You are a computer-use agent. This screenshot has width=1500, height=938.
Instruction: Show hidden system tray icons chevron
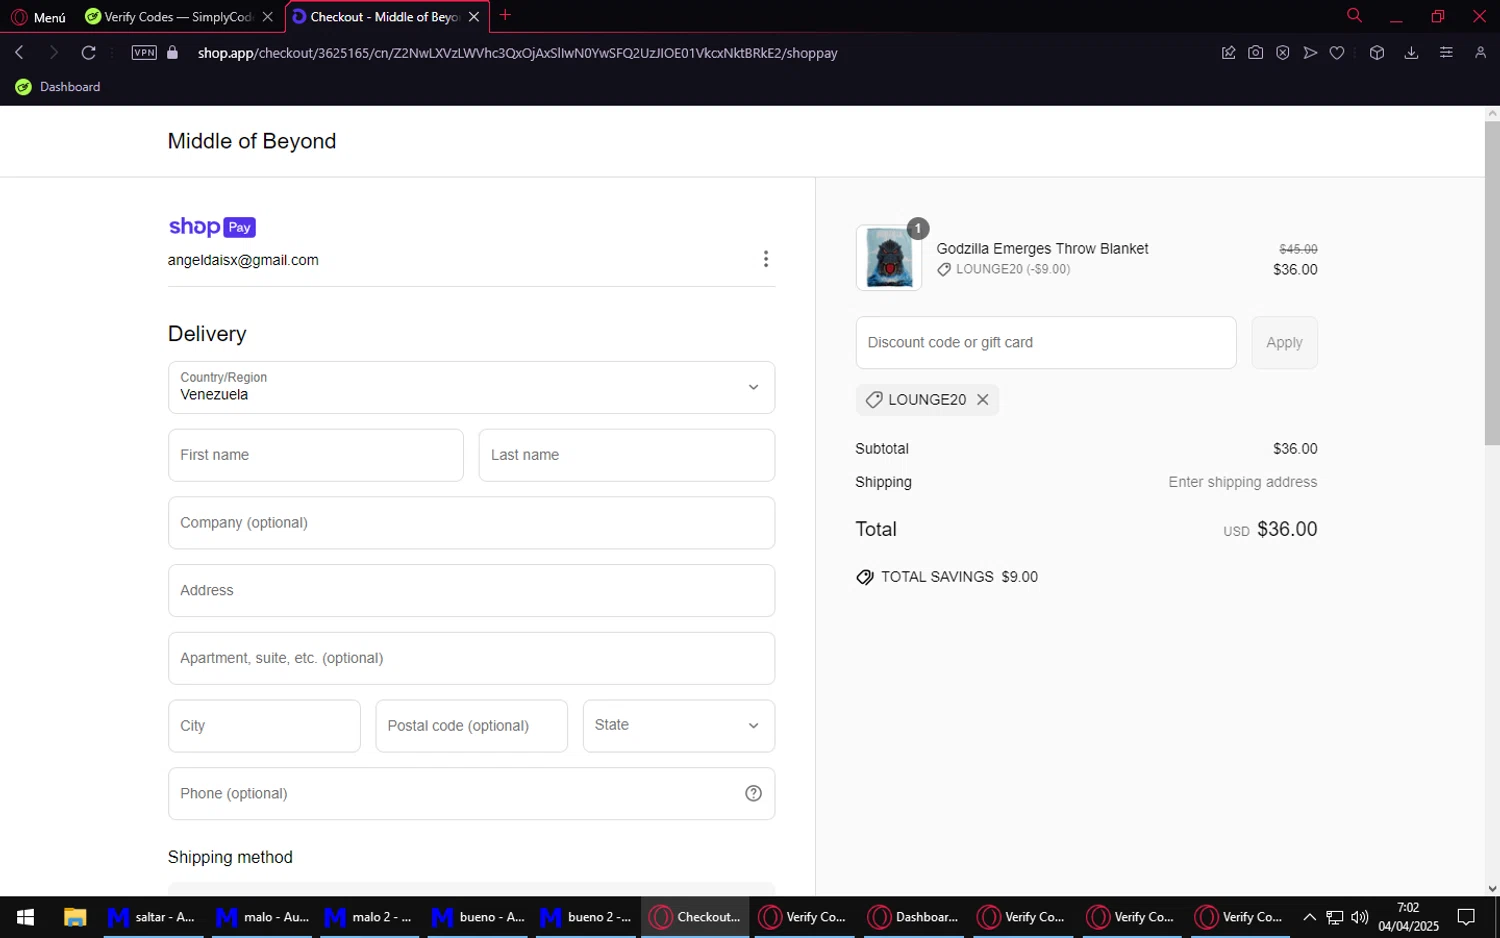click(1309, 917)
